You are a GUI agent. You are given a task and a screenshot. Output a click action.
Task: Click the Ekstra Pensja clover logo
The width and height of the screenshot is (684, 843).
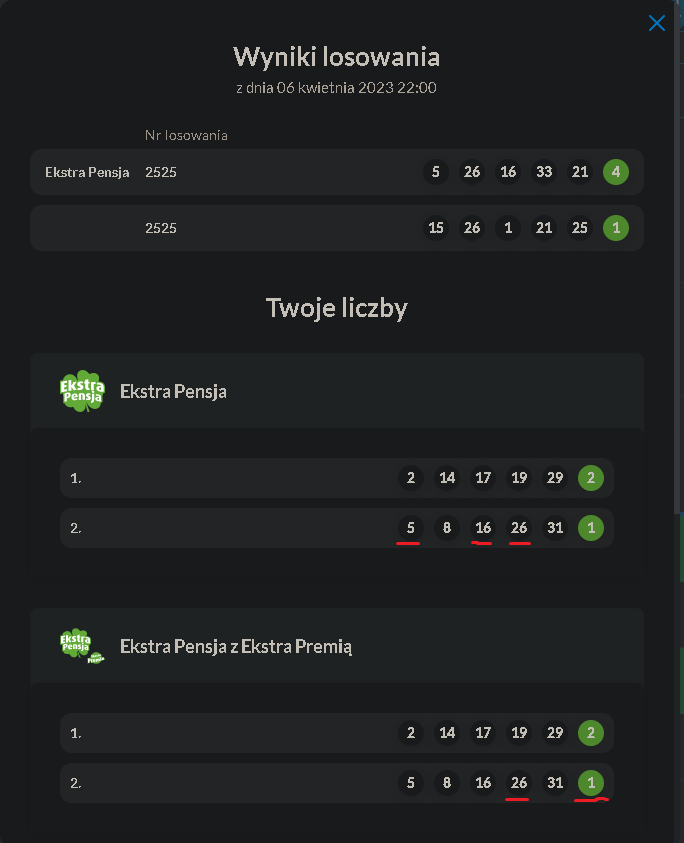click(82, 391)
